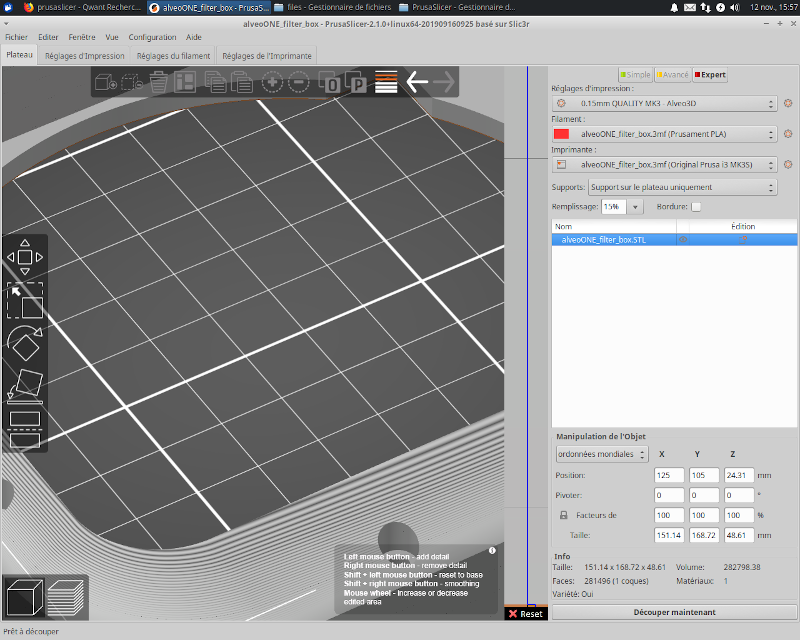Switch to Réglages du filament tab
Image resolution: width=800 pixels, height=640 pixels.
pyautogui.click(x=174, y=56)
